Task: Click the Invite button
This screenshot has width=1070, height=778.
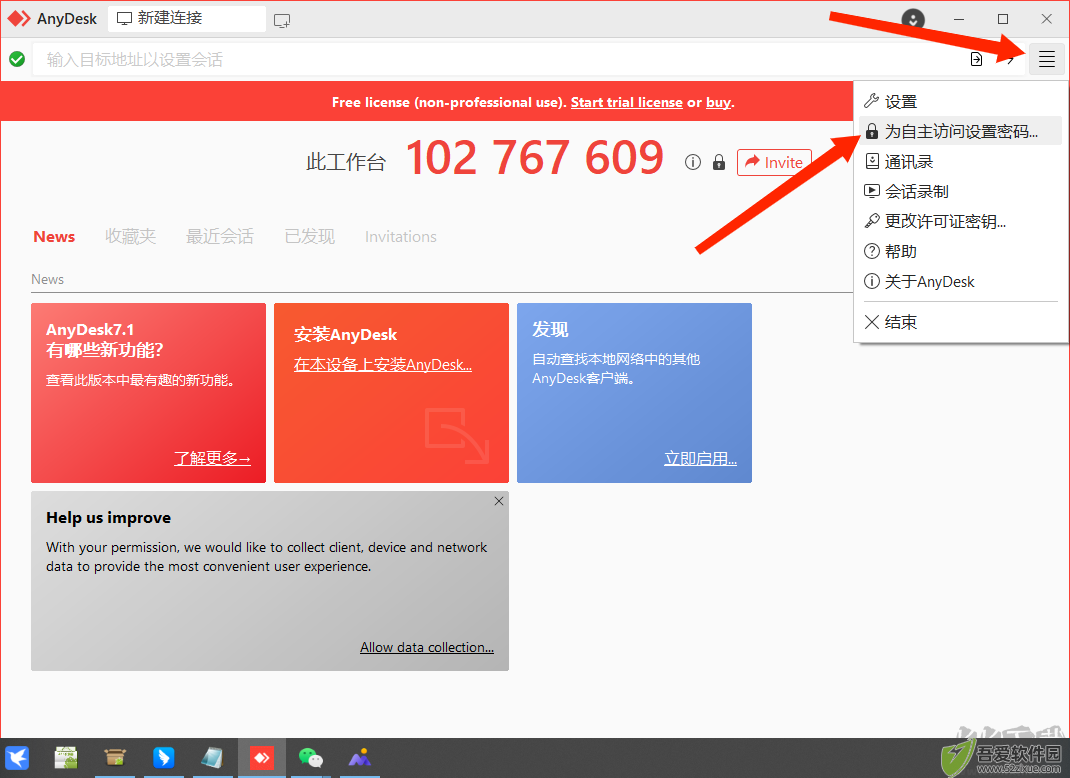Action: click(x=774, y=162)
